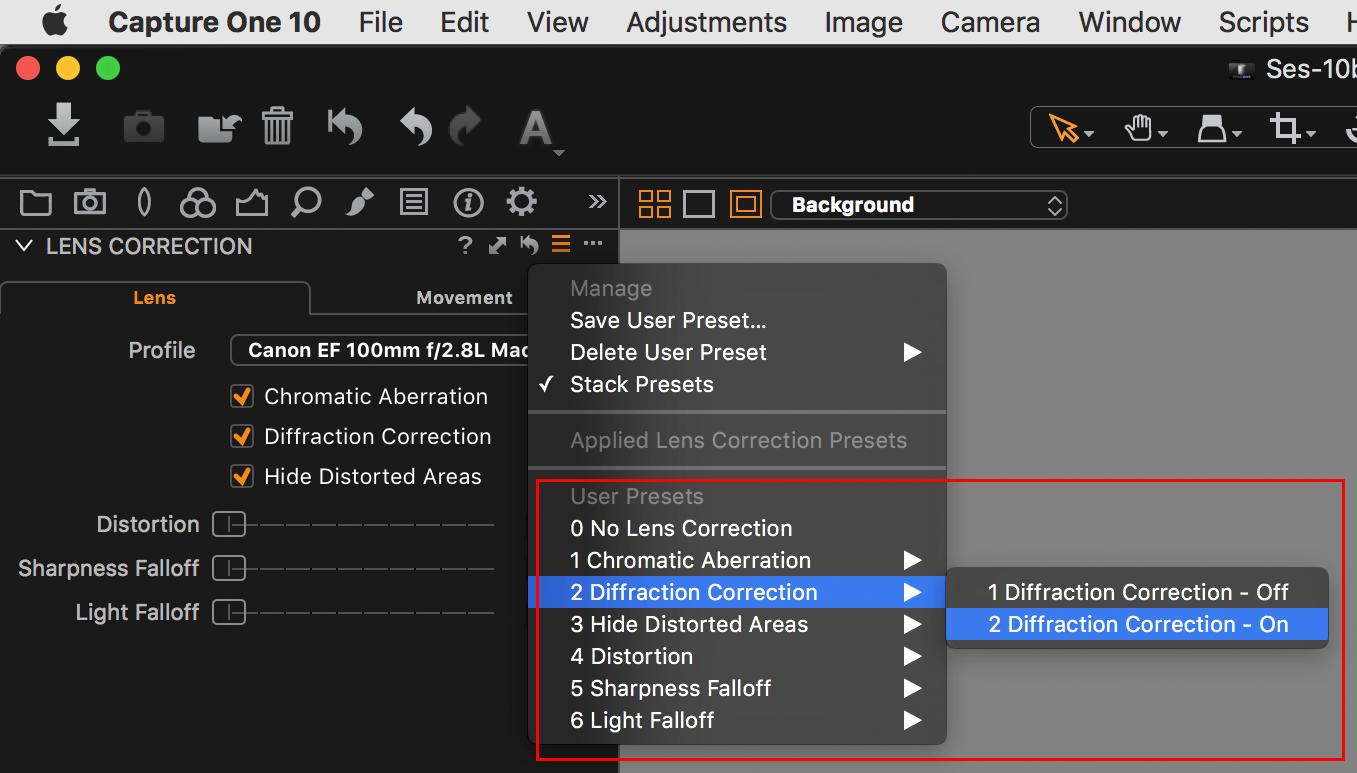The image size is (1357, 773).
Task: Click the Sharpness Falloff slider handle
Action: pos(229,568)
